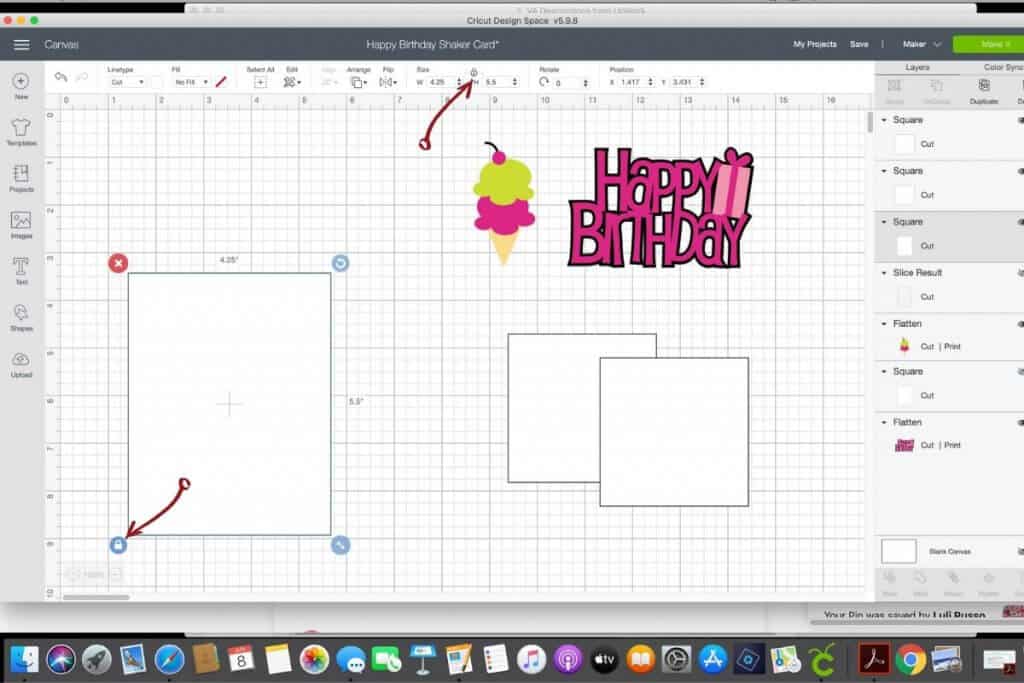Click the Save button
Viewport: 1024px width, 683px height.
tap(859, 44)
